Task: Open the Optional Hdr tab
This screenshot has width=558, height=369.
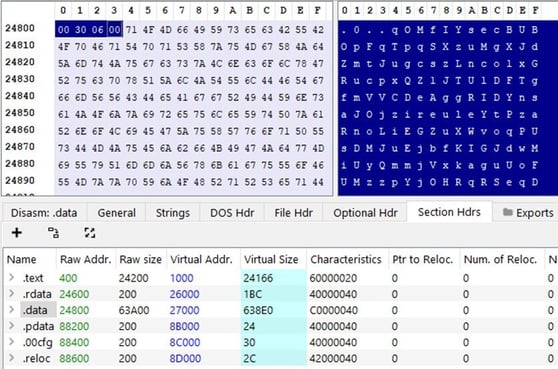Action: click(x=365, y=213)
